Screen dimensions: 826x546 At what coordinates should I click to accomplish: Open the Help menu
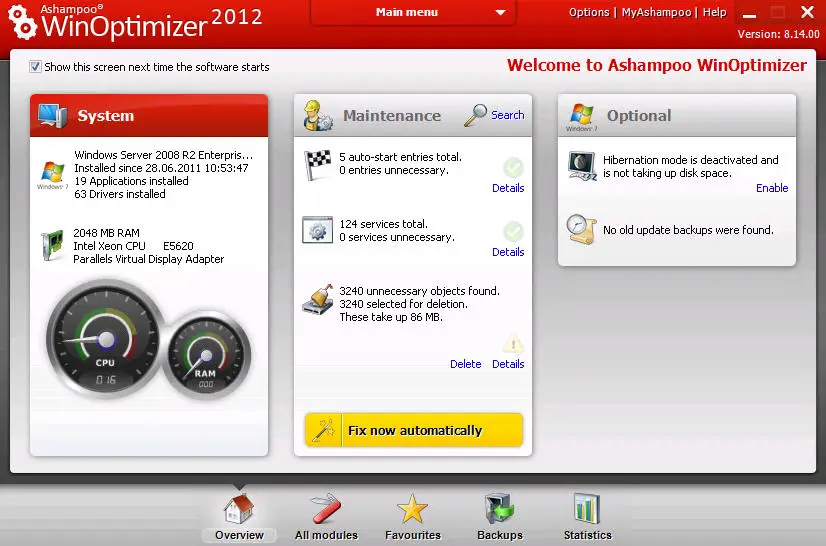714,12
